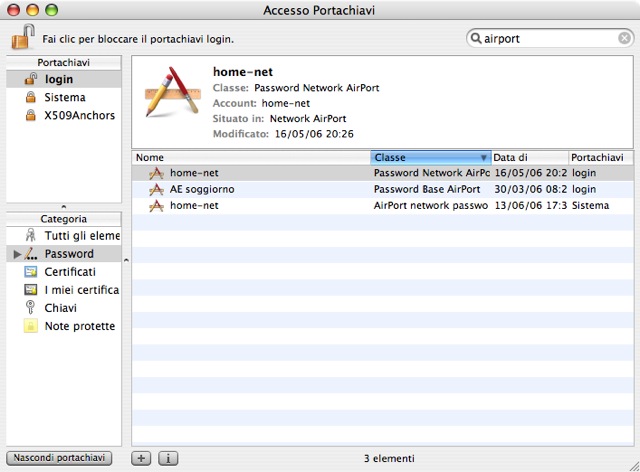Click the splitter handle between Portachiavi and Categoria

(64, 207)
